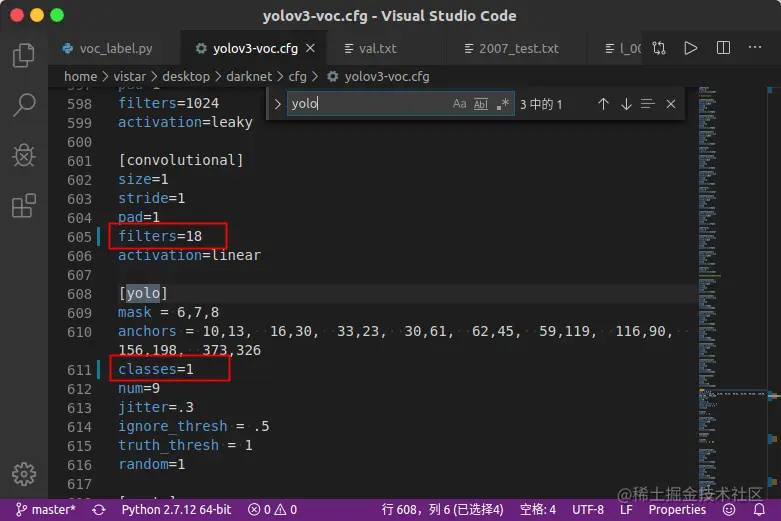781x521 pixels.
Task: Click the random=1 line
Action: tap(151, 464)
